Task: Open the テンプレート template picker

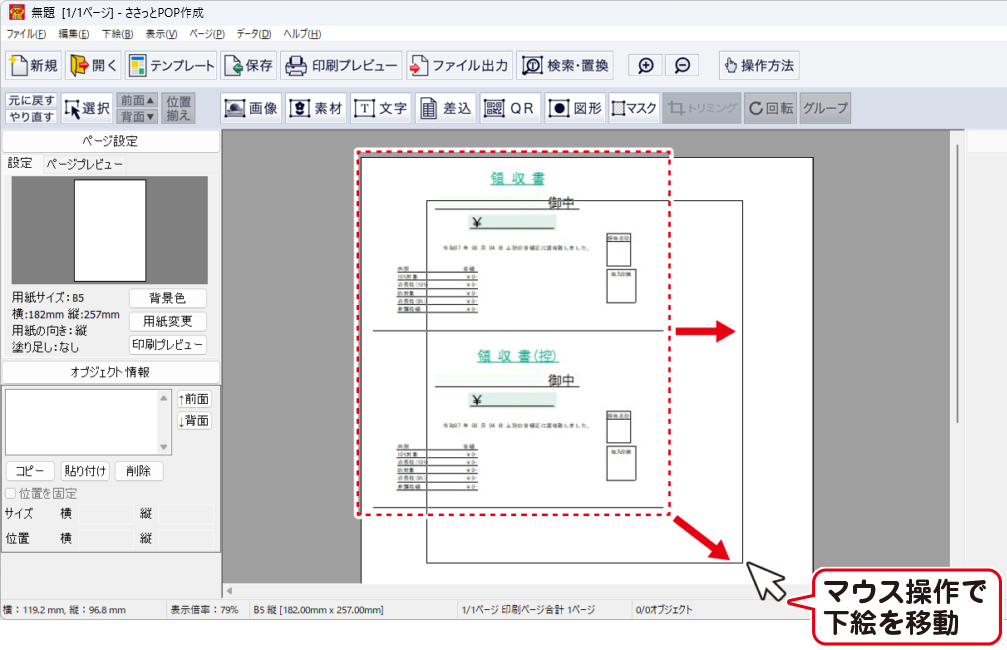Action: pyautogui.click(x=171, y=66)
